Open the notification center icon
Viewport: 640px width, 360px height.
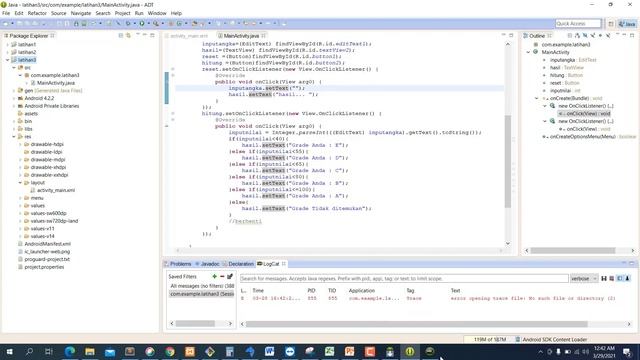point(627,351)
